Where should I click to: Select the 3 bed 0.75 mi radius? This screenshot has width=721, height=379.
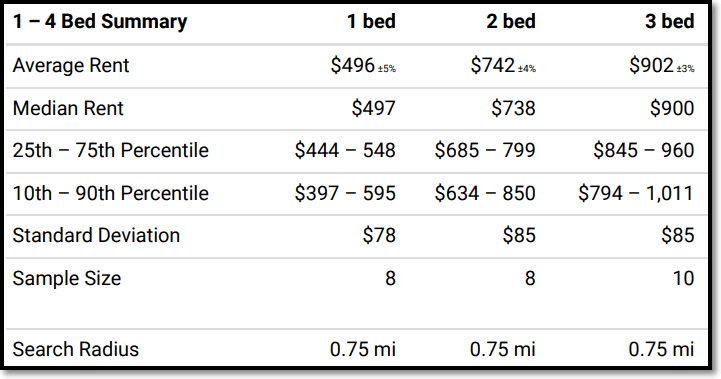tap(661, 349)
